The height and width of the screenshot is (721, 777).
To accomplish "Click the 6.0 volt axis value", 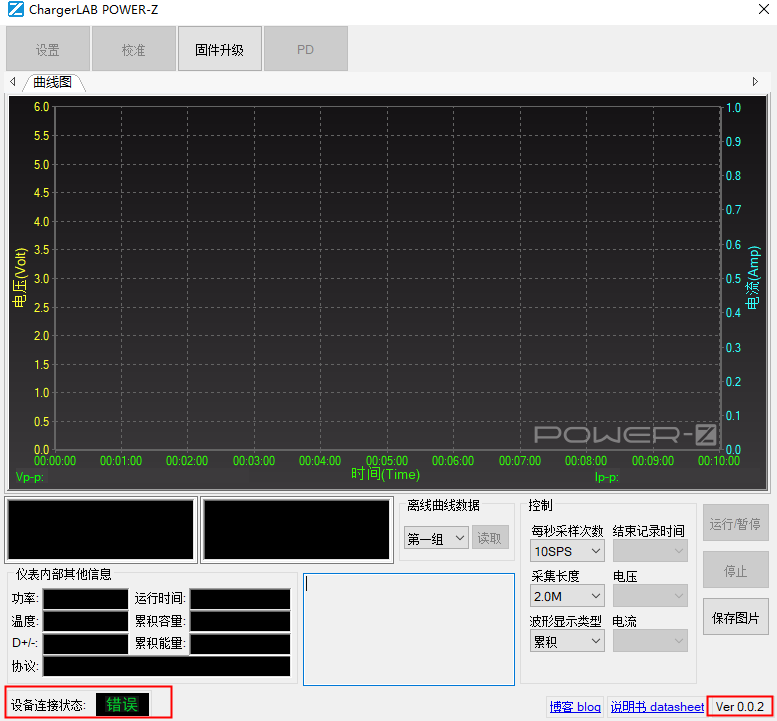I will tap(41, 107).
